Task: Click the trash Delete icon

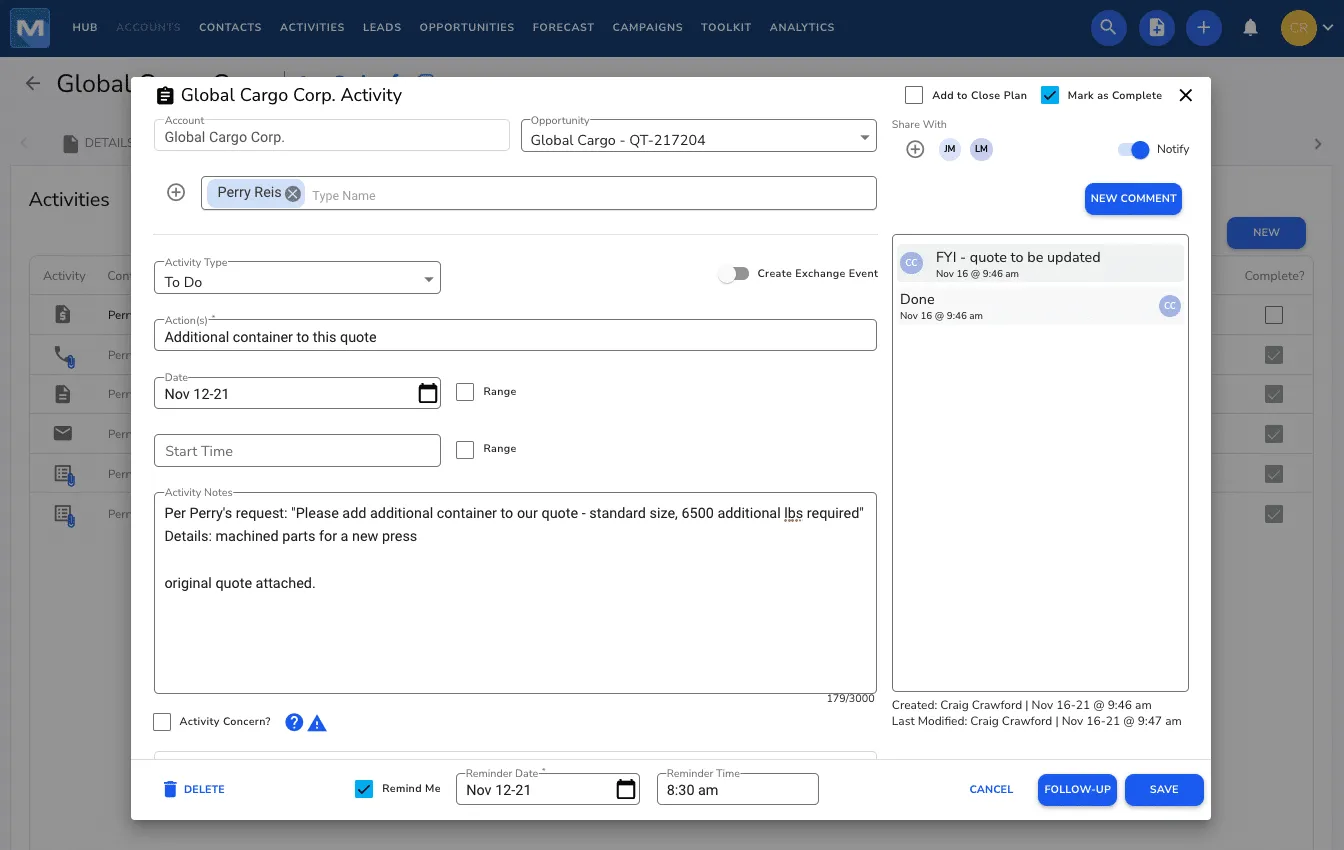Action: [x=170, y=790]
